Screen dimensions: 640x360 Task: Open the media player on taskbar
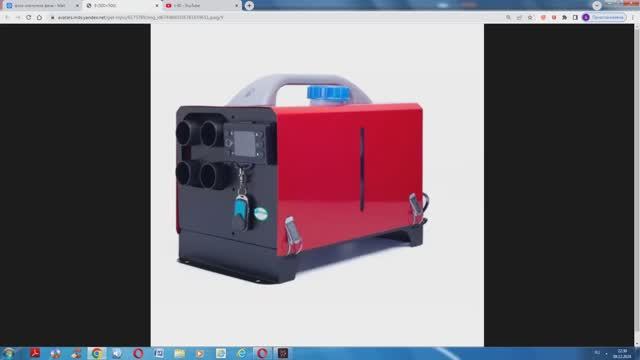[x=200, y=353]
